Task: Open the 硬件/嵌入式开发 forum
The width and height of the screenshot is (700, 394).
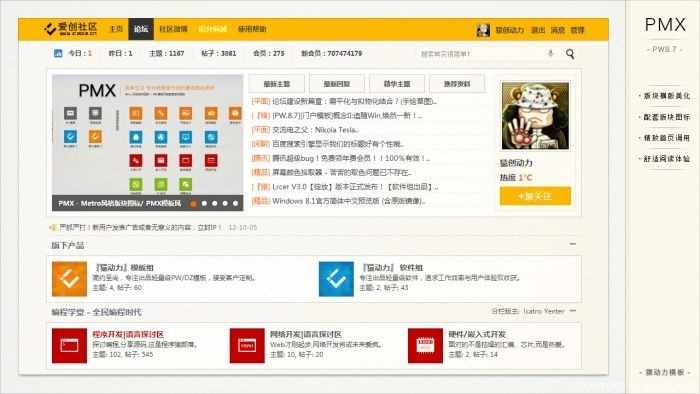Action: click(477, 334)
